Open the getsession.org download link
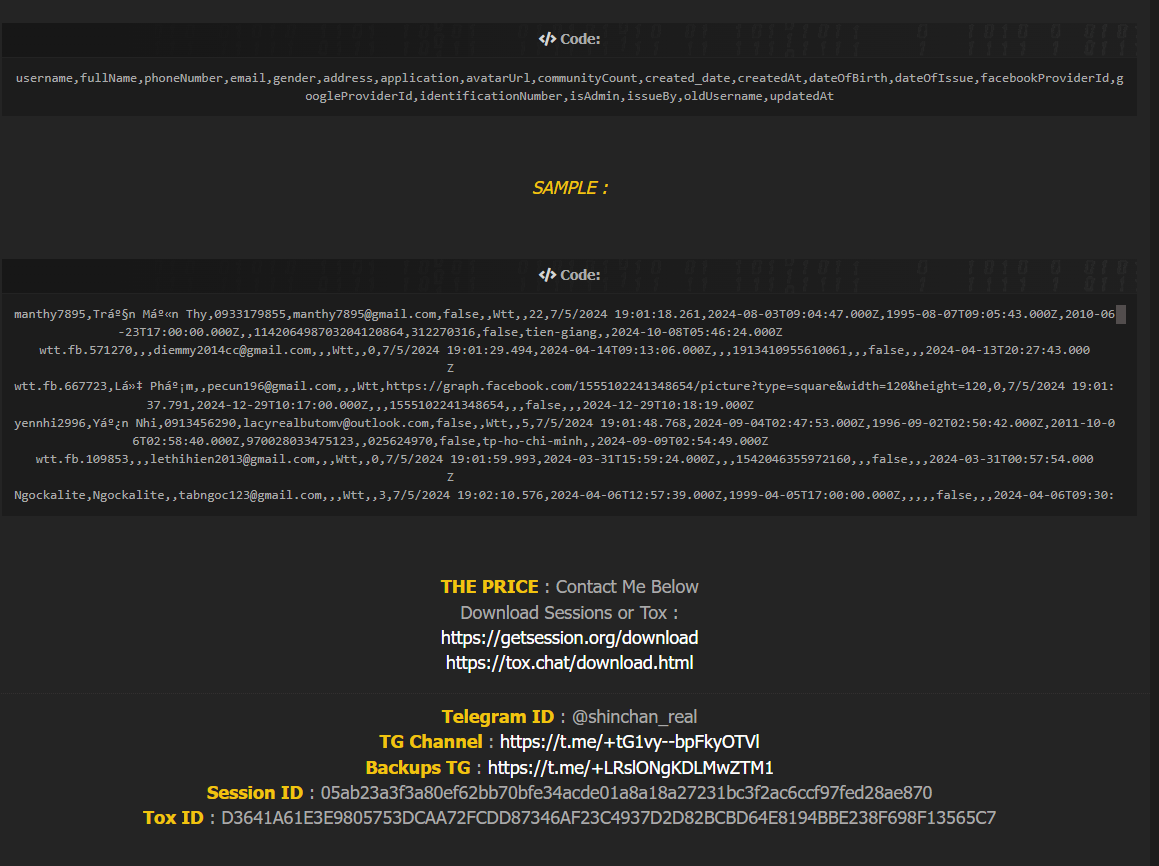Screen dimensions: 1159x866 (569, 638)
